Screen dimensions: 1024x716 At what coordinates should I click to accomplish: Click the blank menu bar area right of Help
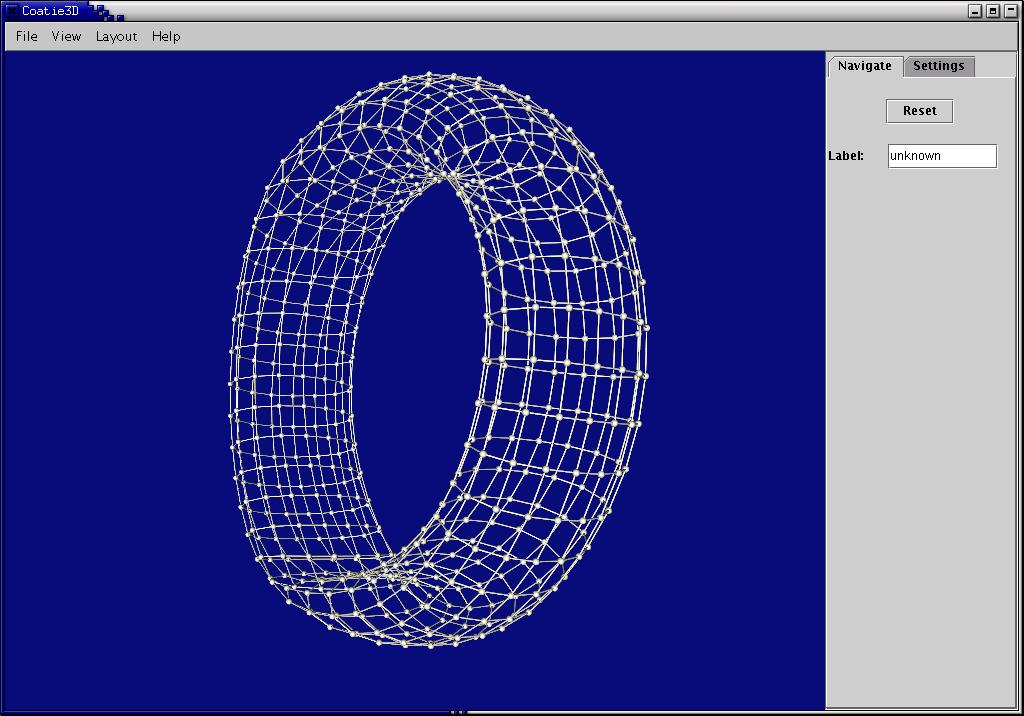click(x=500, y=36)
